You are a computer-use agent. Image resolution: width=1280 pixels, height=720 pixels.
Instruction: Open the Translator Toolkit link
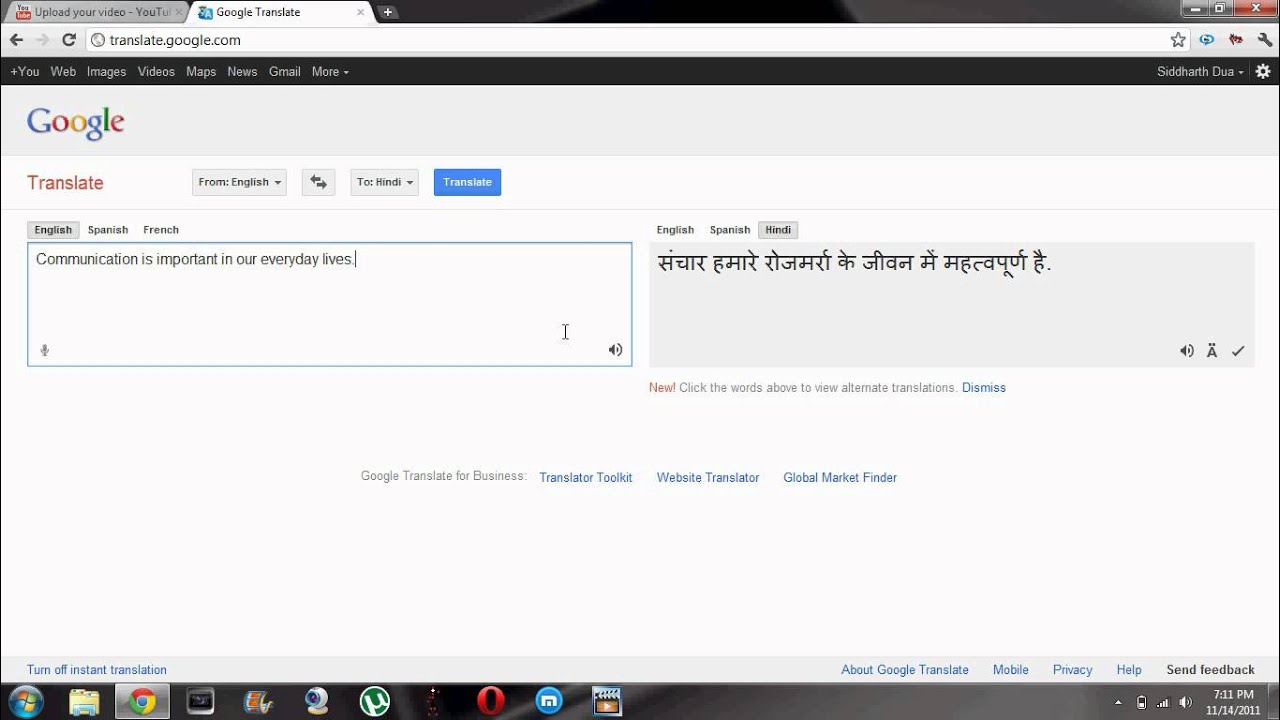click(586, 478)
